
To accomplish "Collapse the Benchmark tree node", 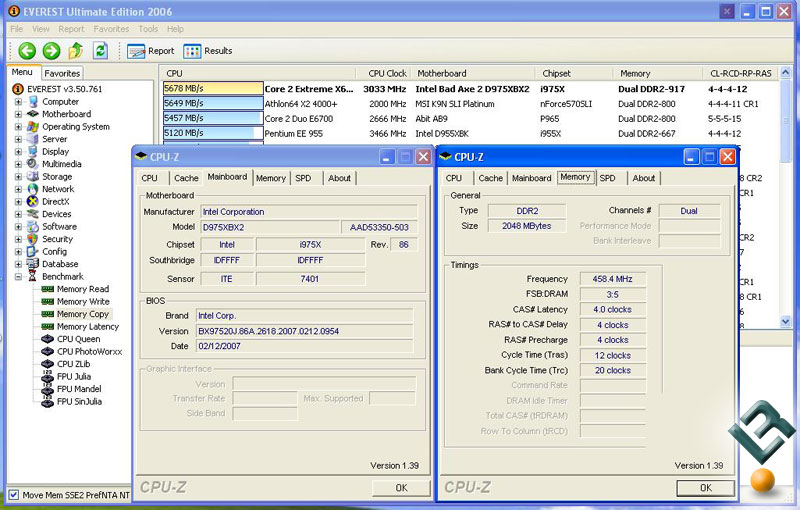I will (18, 276).
